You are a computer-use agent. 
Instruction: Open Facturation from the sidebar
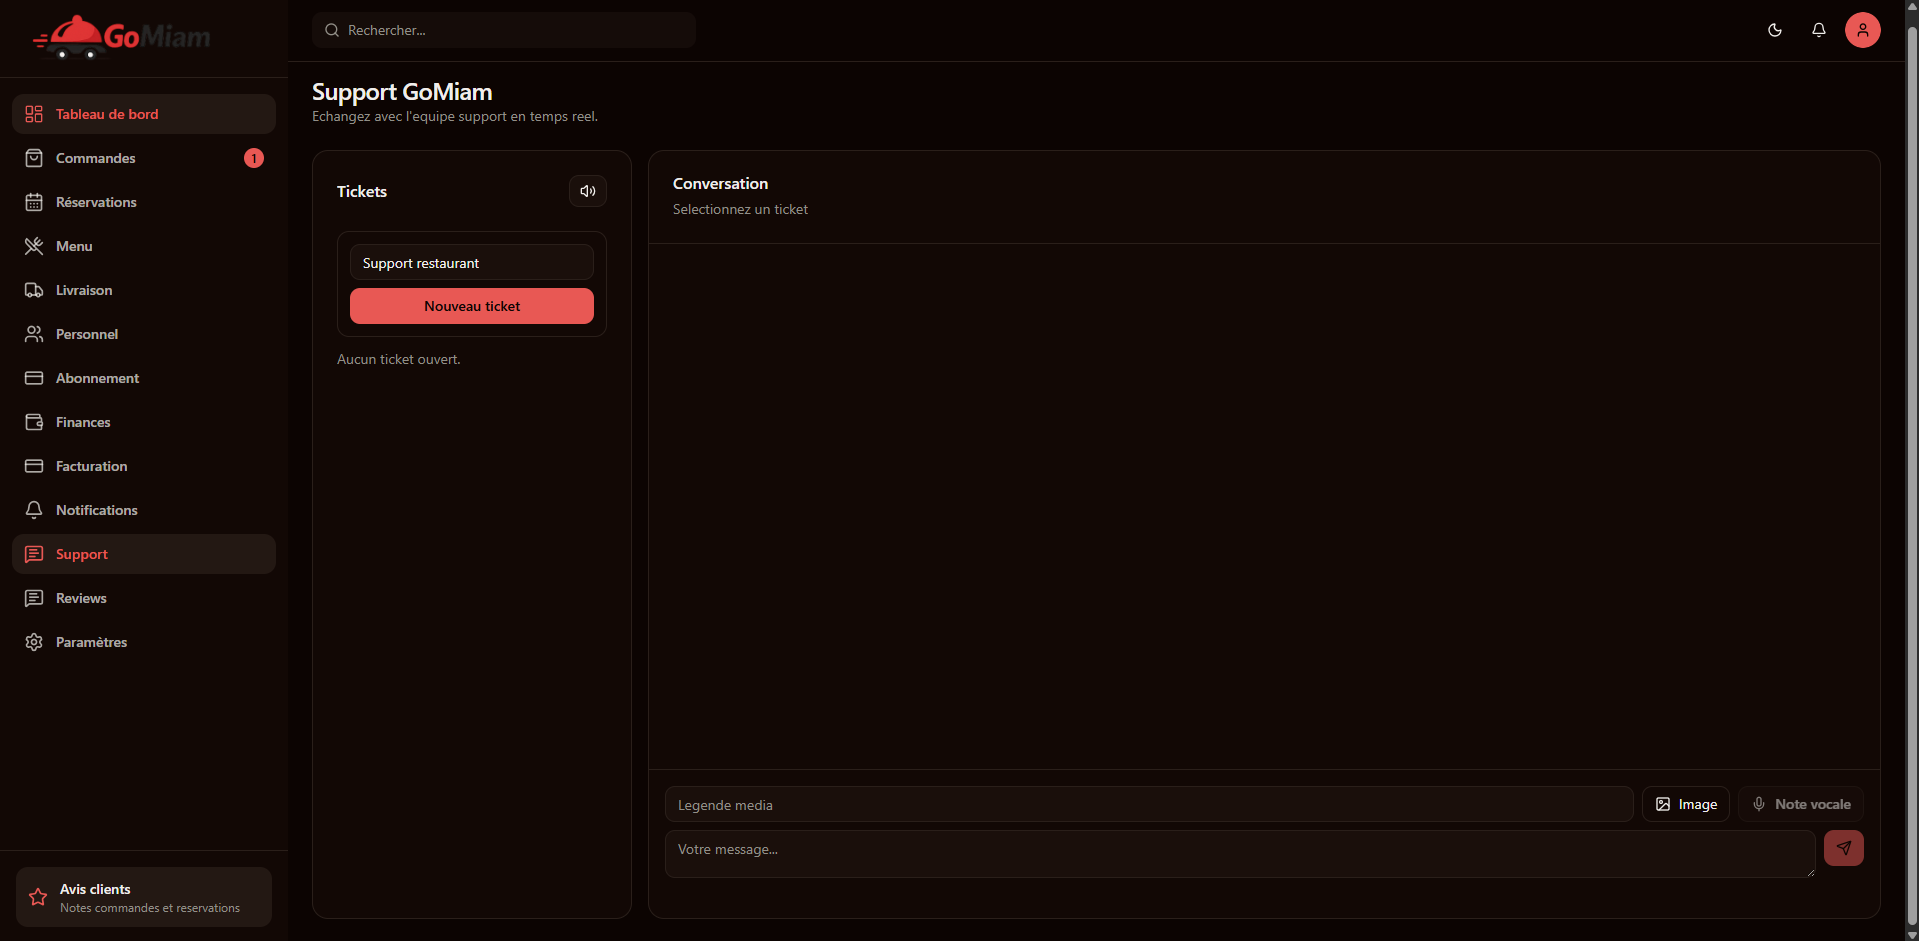point(144,466)
